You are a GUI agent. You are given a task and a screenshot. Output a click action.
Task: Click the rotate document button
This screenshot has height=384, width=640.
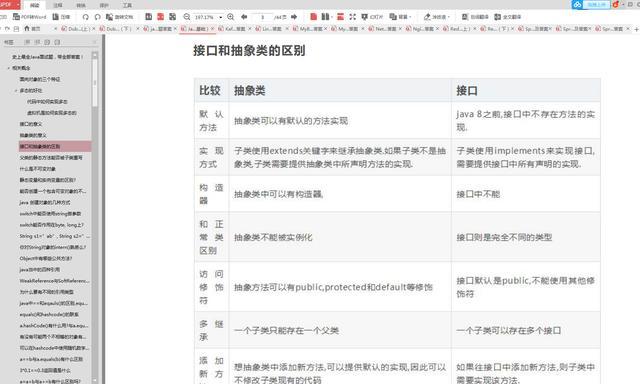coord(120,17)
